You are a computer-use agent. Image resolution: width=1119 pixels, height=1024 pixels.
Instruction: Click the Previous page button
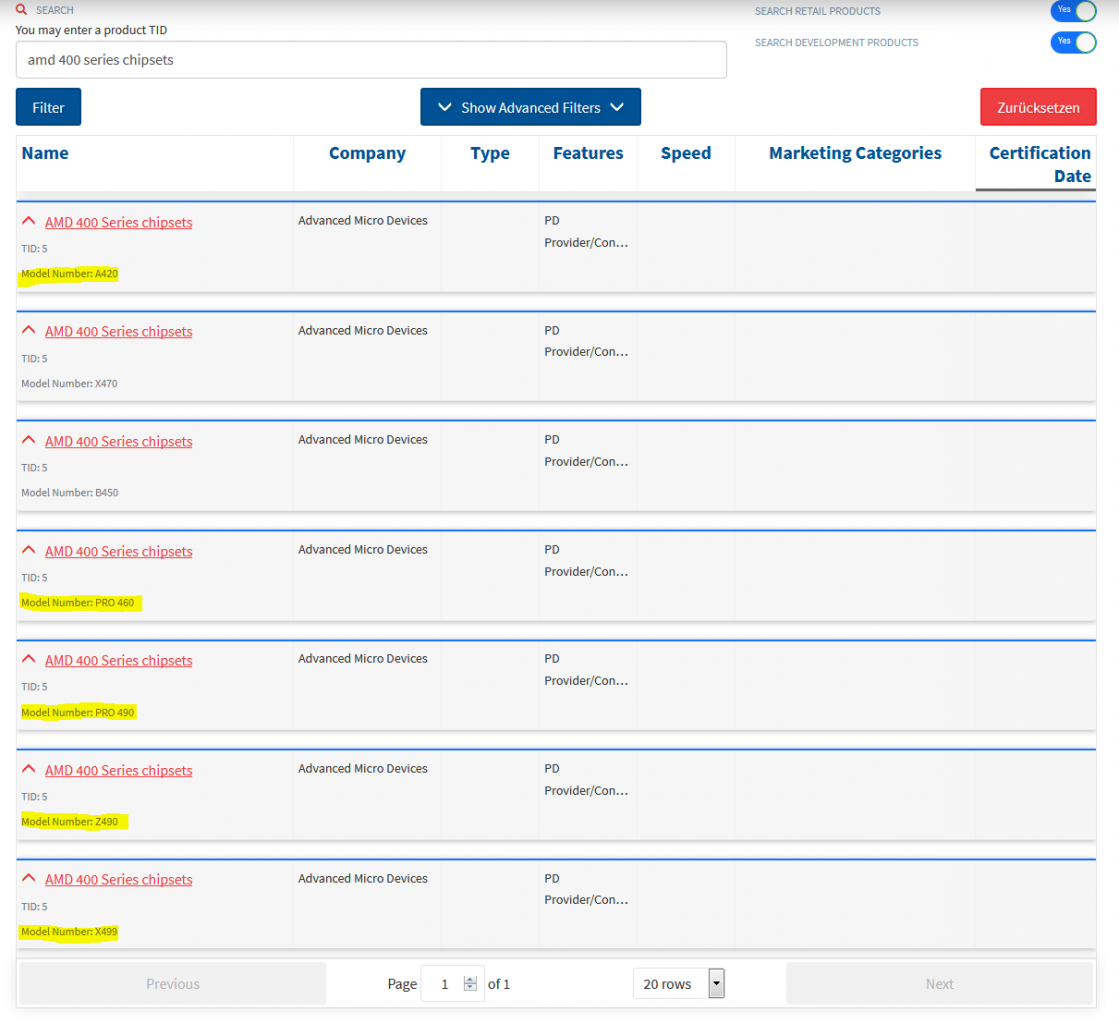tap(173, 983)
